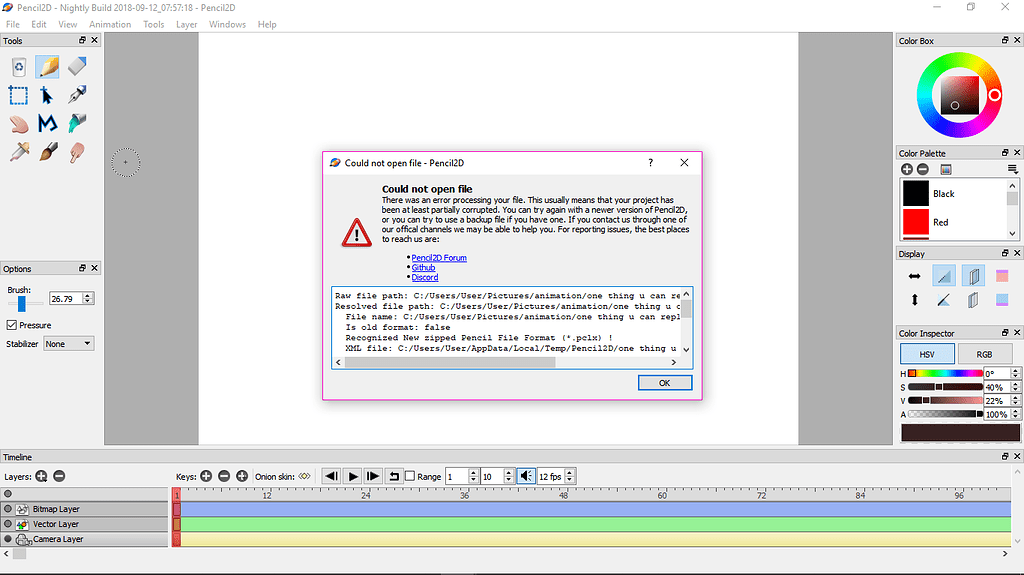Open the File menu

pyautogui.click(x=12, y=24)
